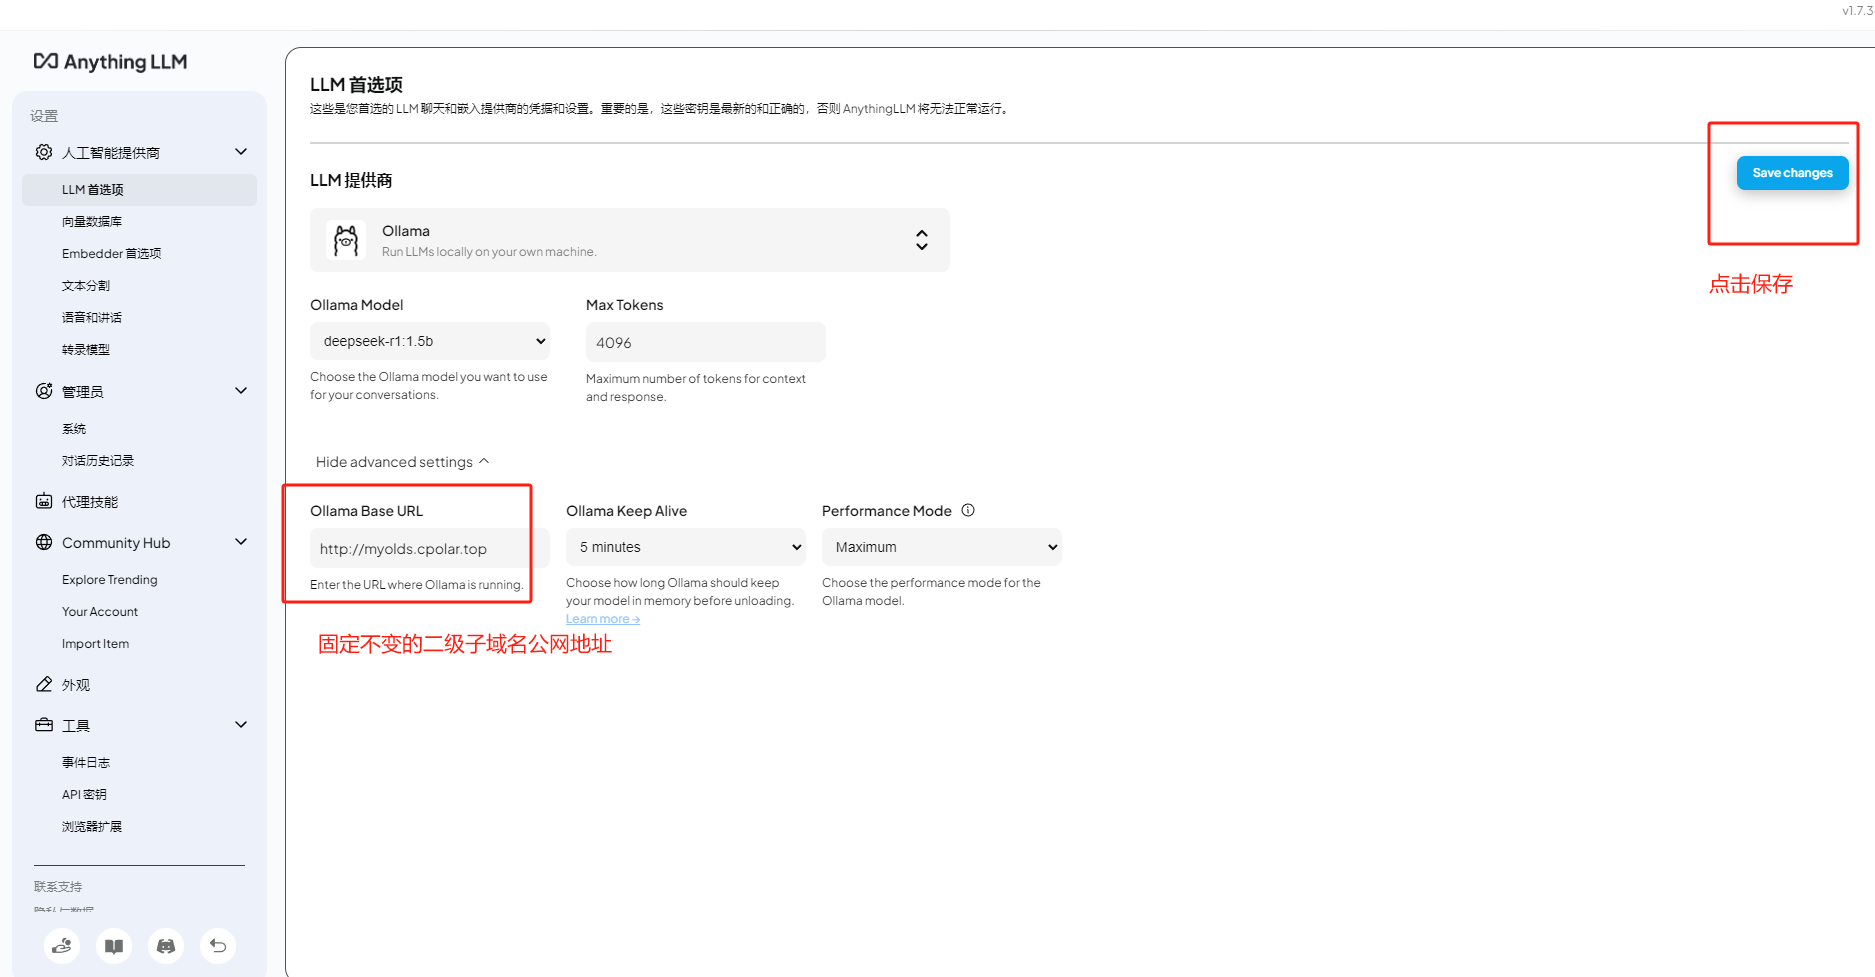This screenshot has width=1875, height=977.
Task: Open 转录模型 settings
Action: [x=86, y=350]
